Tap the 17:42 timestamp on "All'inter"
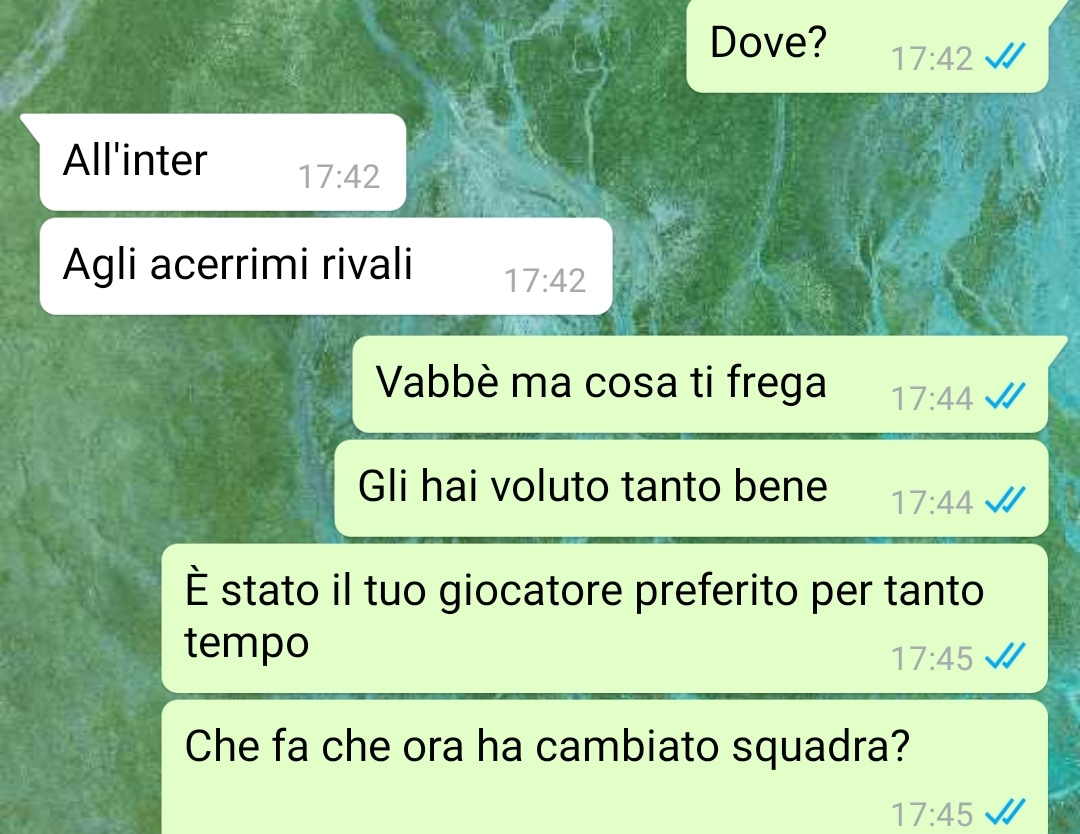This screenshot has width=1080, height=834. tap(339, 177)
